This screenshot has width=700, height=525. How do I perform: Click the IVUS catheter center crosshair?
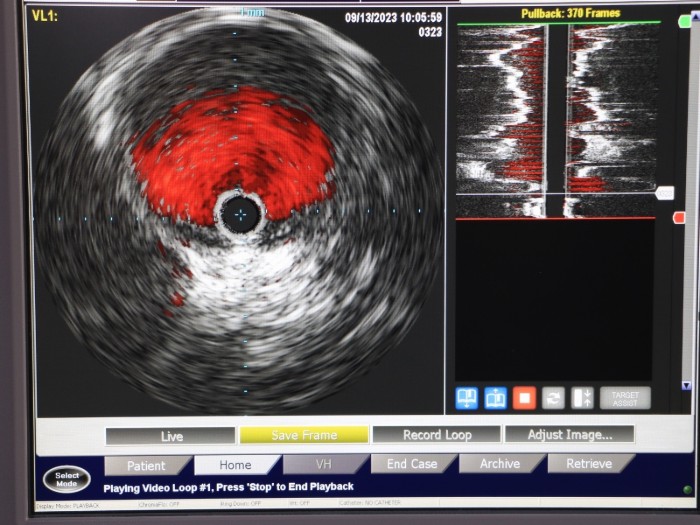point(239,211)
